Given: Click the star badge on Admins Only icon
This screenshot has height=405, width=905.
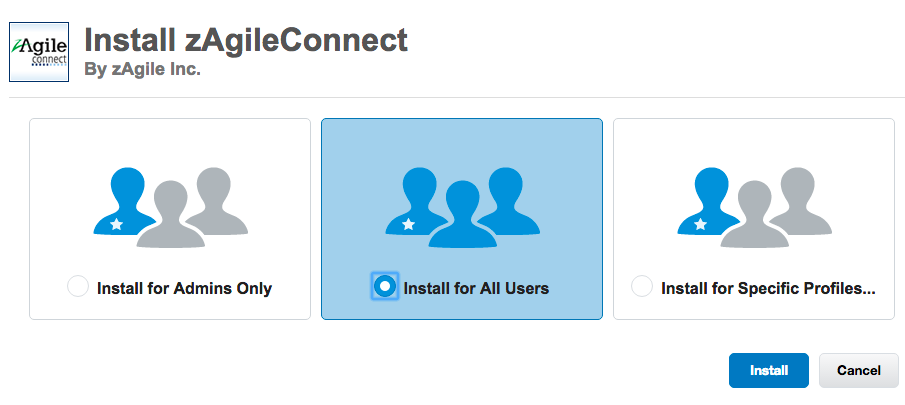Looking at the screenshot, I should tap(116, 224).
